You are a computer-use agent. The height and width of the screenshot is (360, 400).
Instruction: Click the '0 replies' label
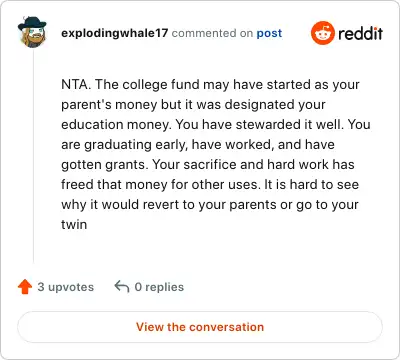click(159, 287)
